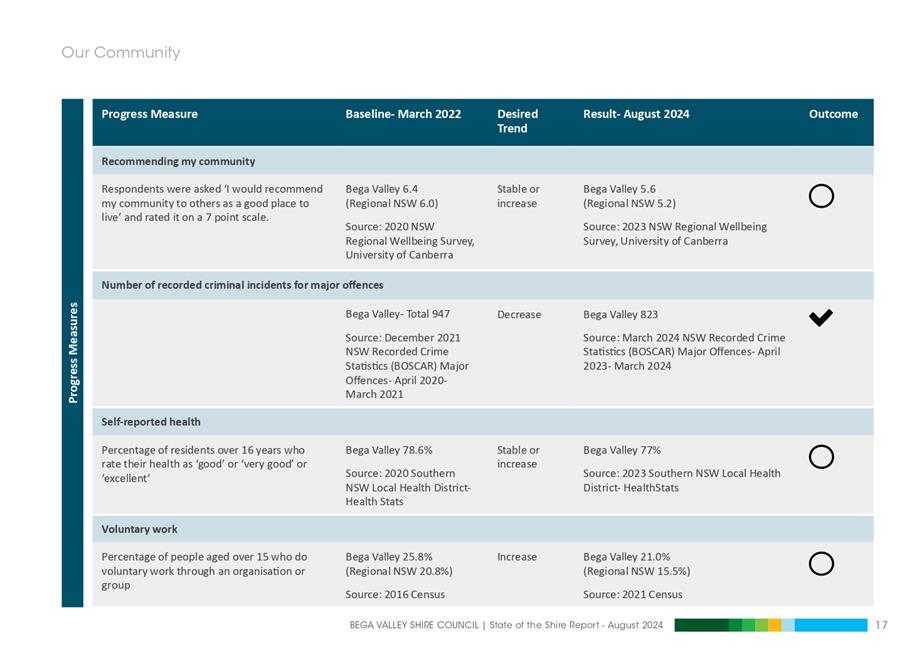Click the 'Desired Trend' column header
The image size is (917, 649).
pyautogui.click(x=518, y=121)
